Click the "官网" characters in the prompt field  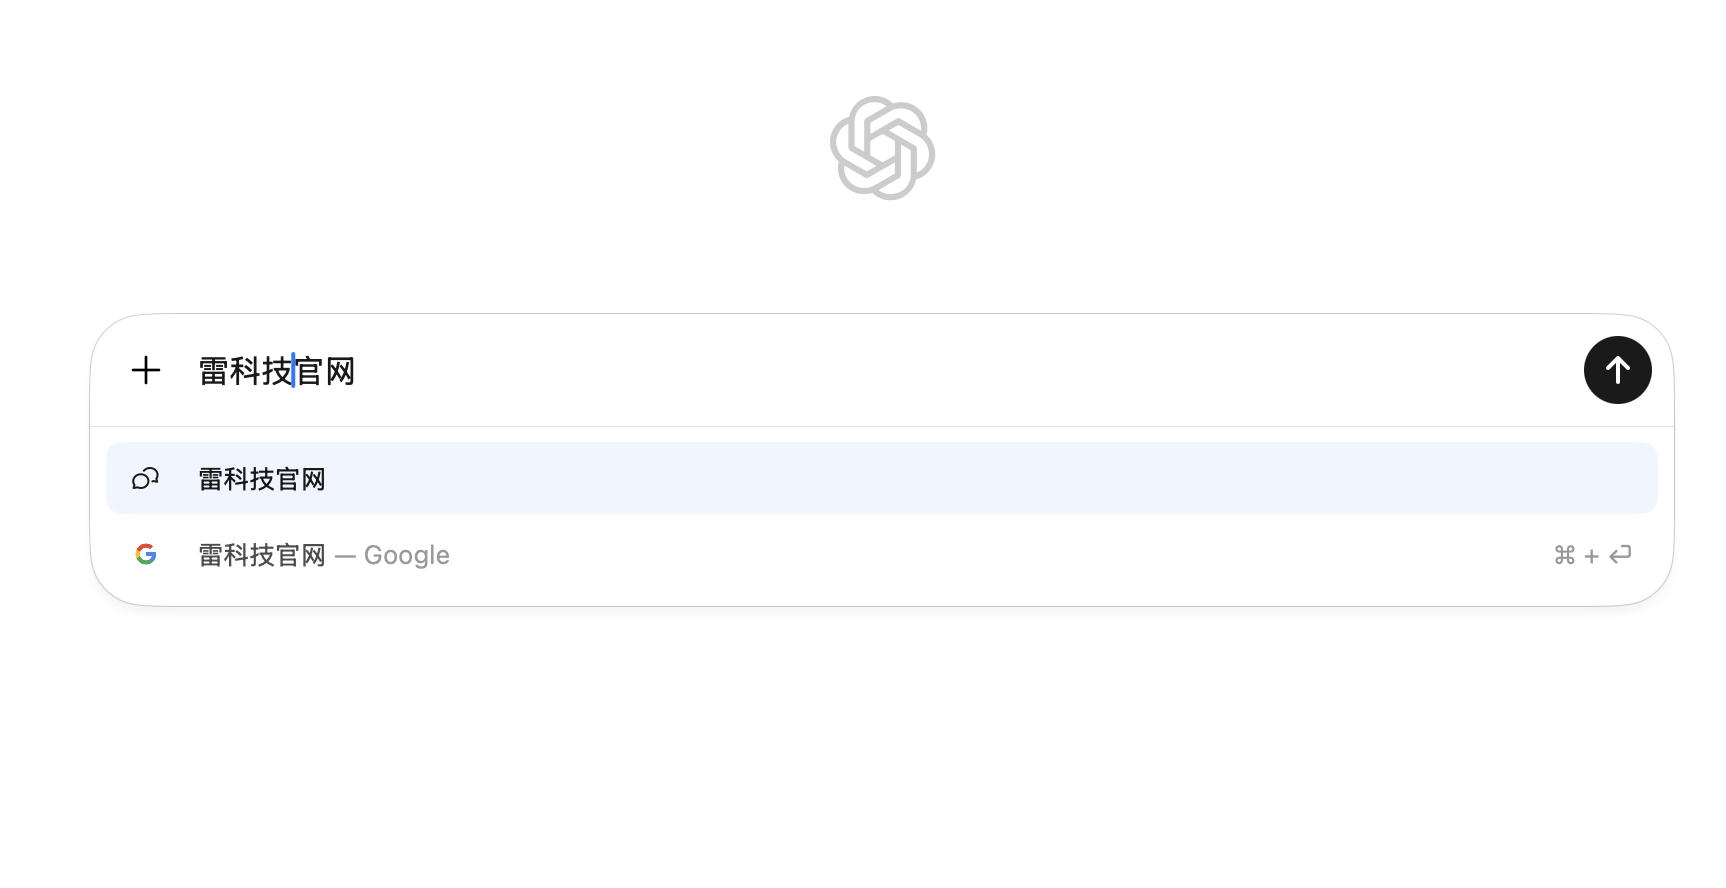pos(326,371)
